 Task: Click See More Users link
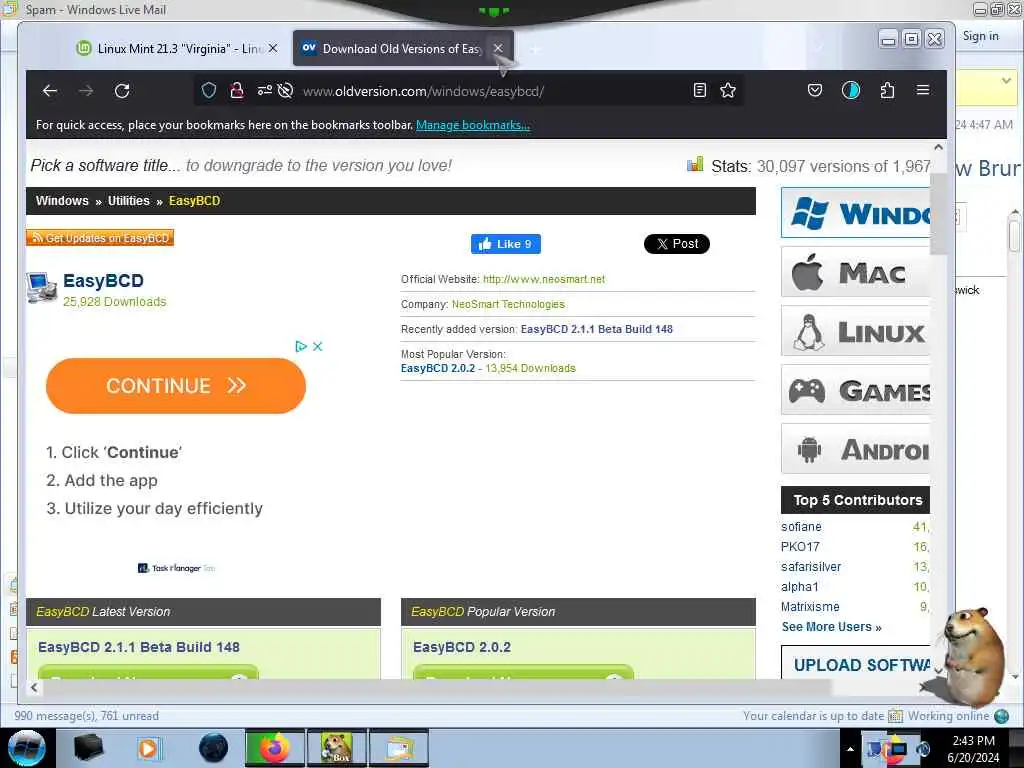(831, 627)
